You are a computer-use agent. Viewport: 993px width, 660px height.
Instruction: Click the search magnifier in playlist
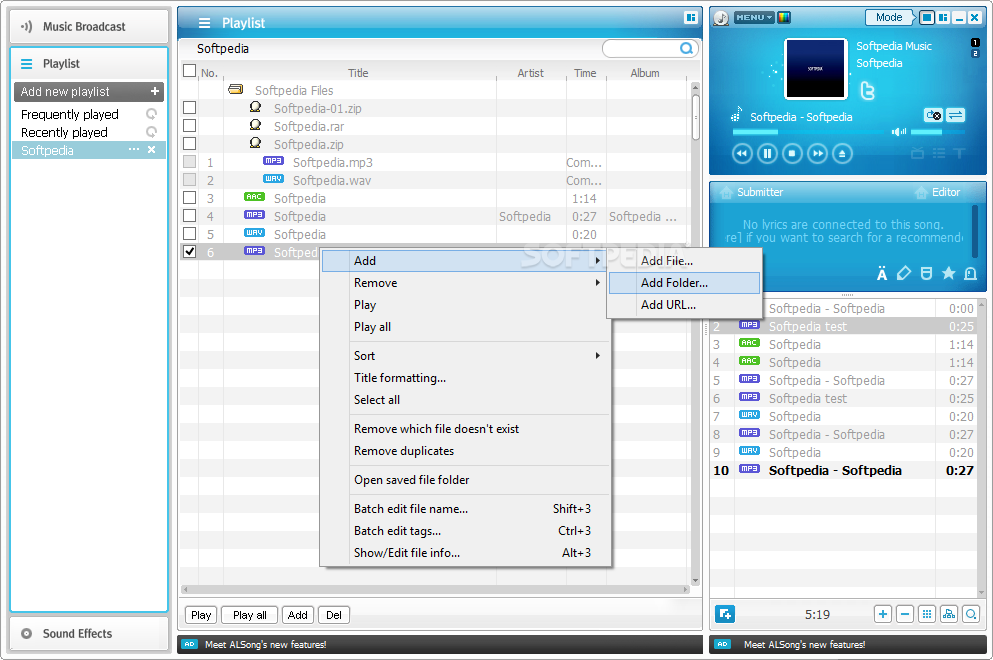pyautogui.click(x=686, y=48)
